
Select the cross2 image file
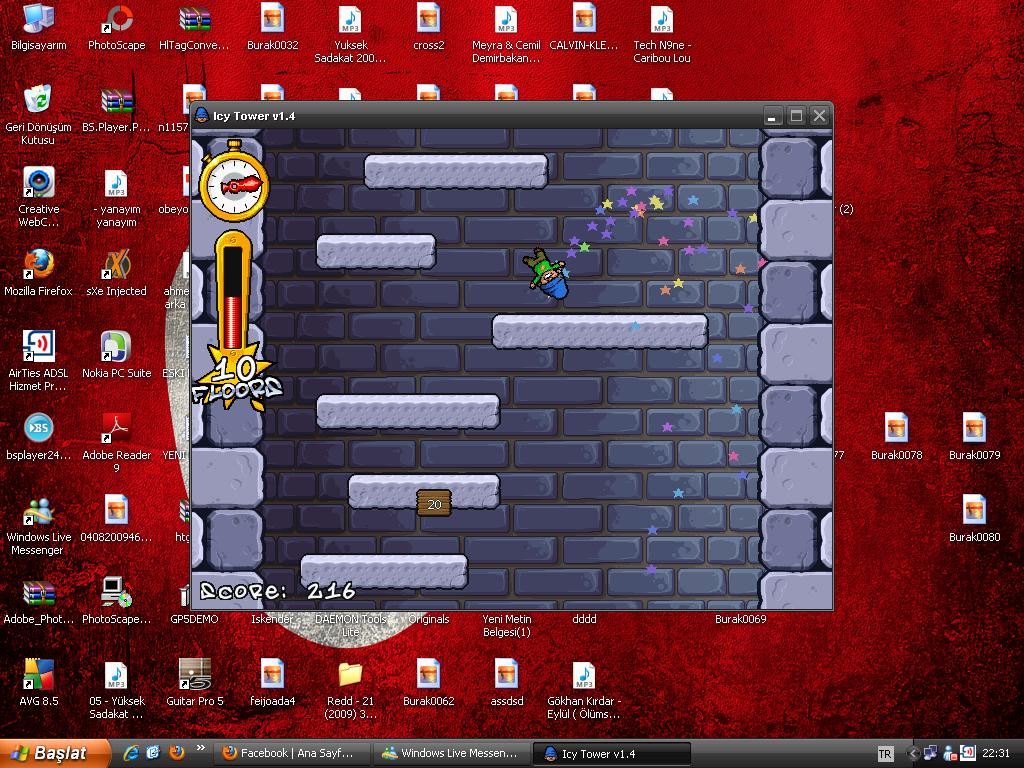tap(428, 27)
